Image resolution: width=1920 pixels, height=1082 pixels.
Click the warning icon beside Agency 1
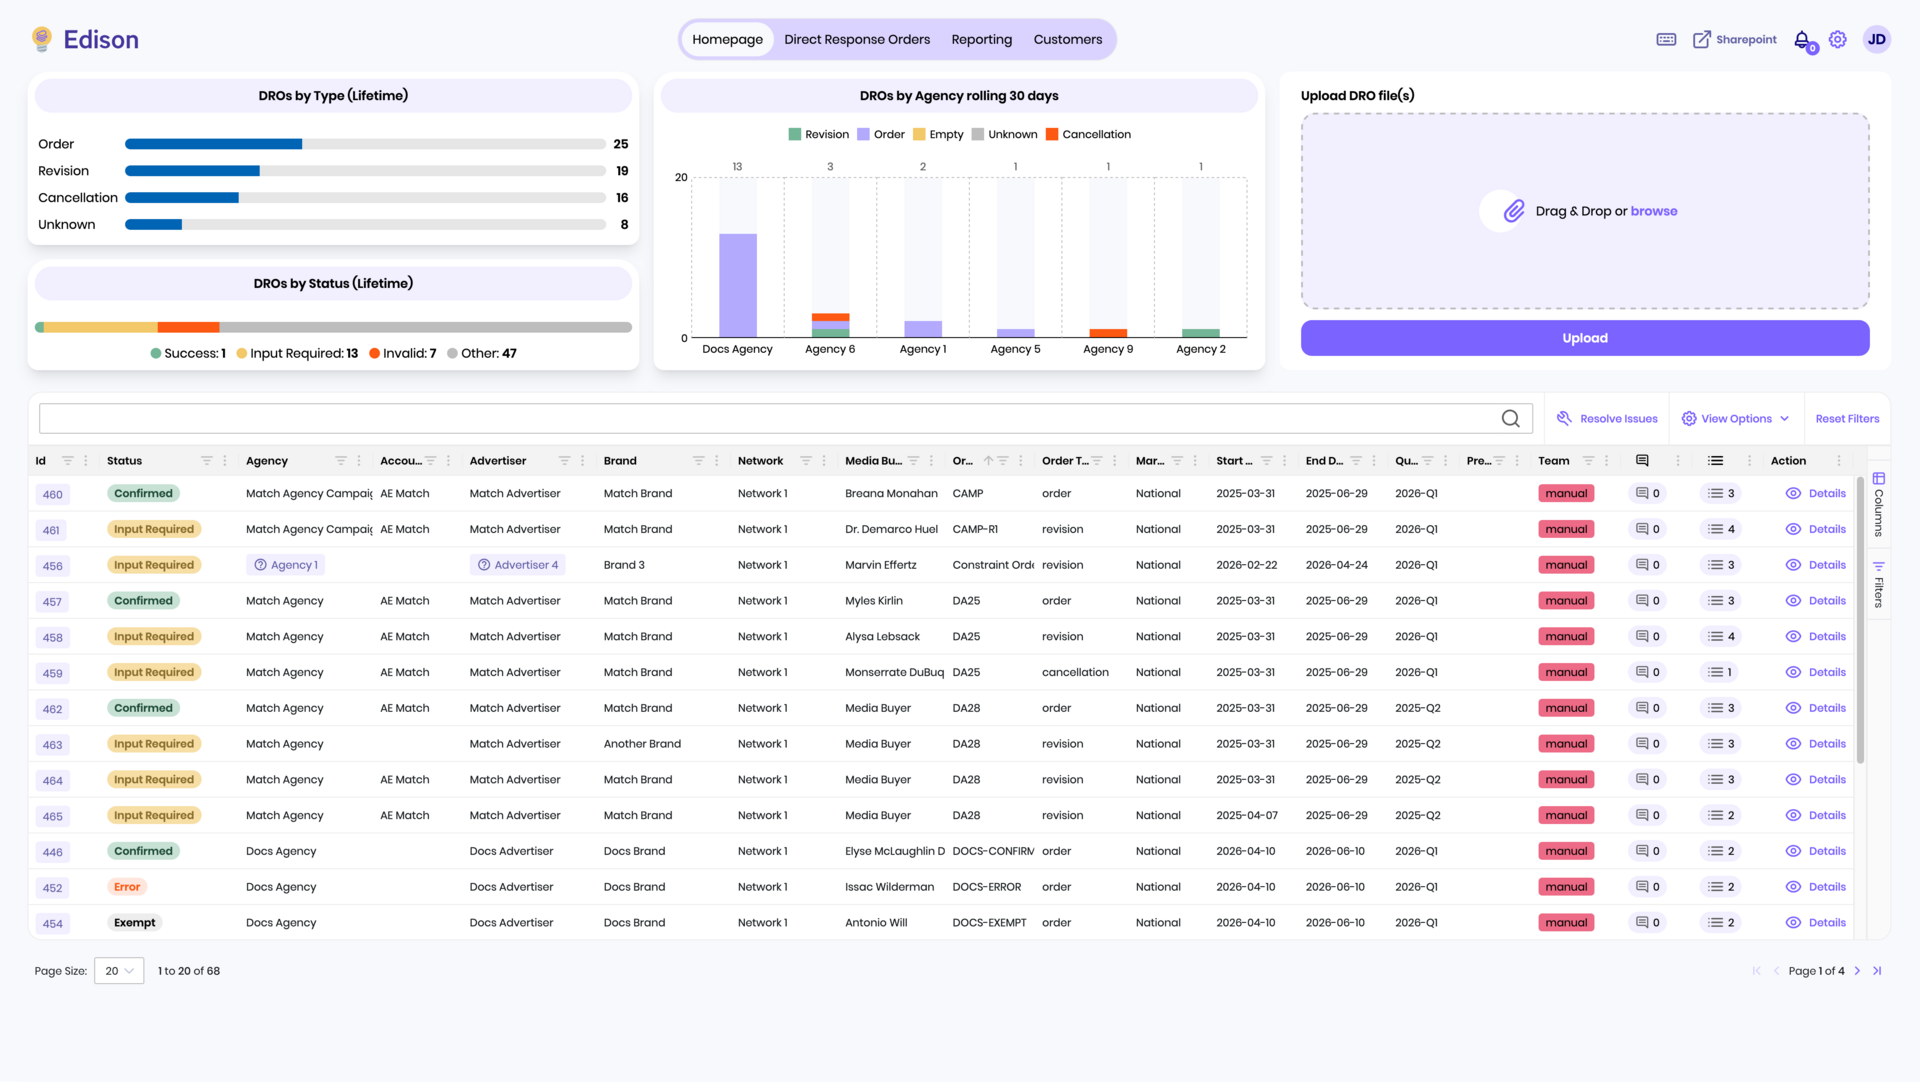[x=259, y=564]
